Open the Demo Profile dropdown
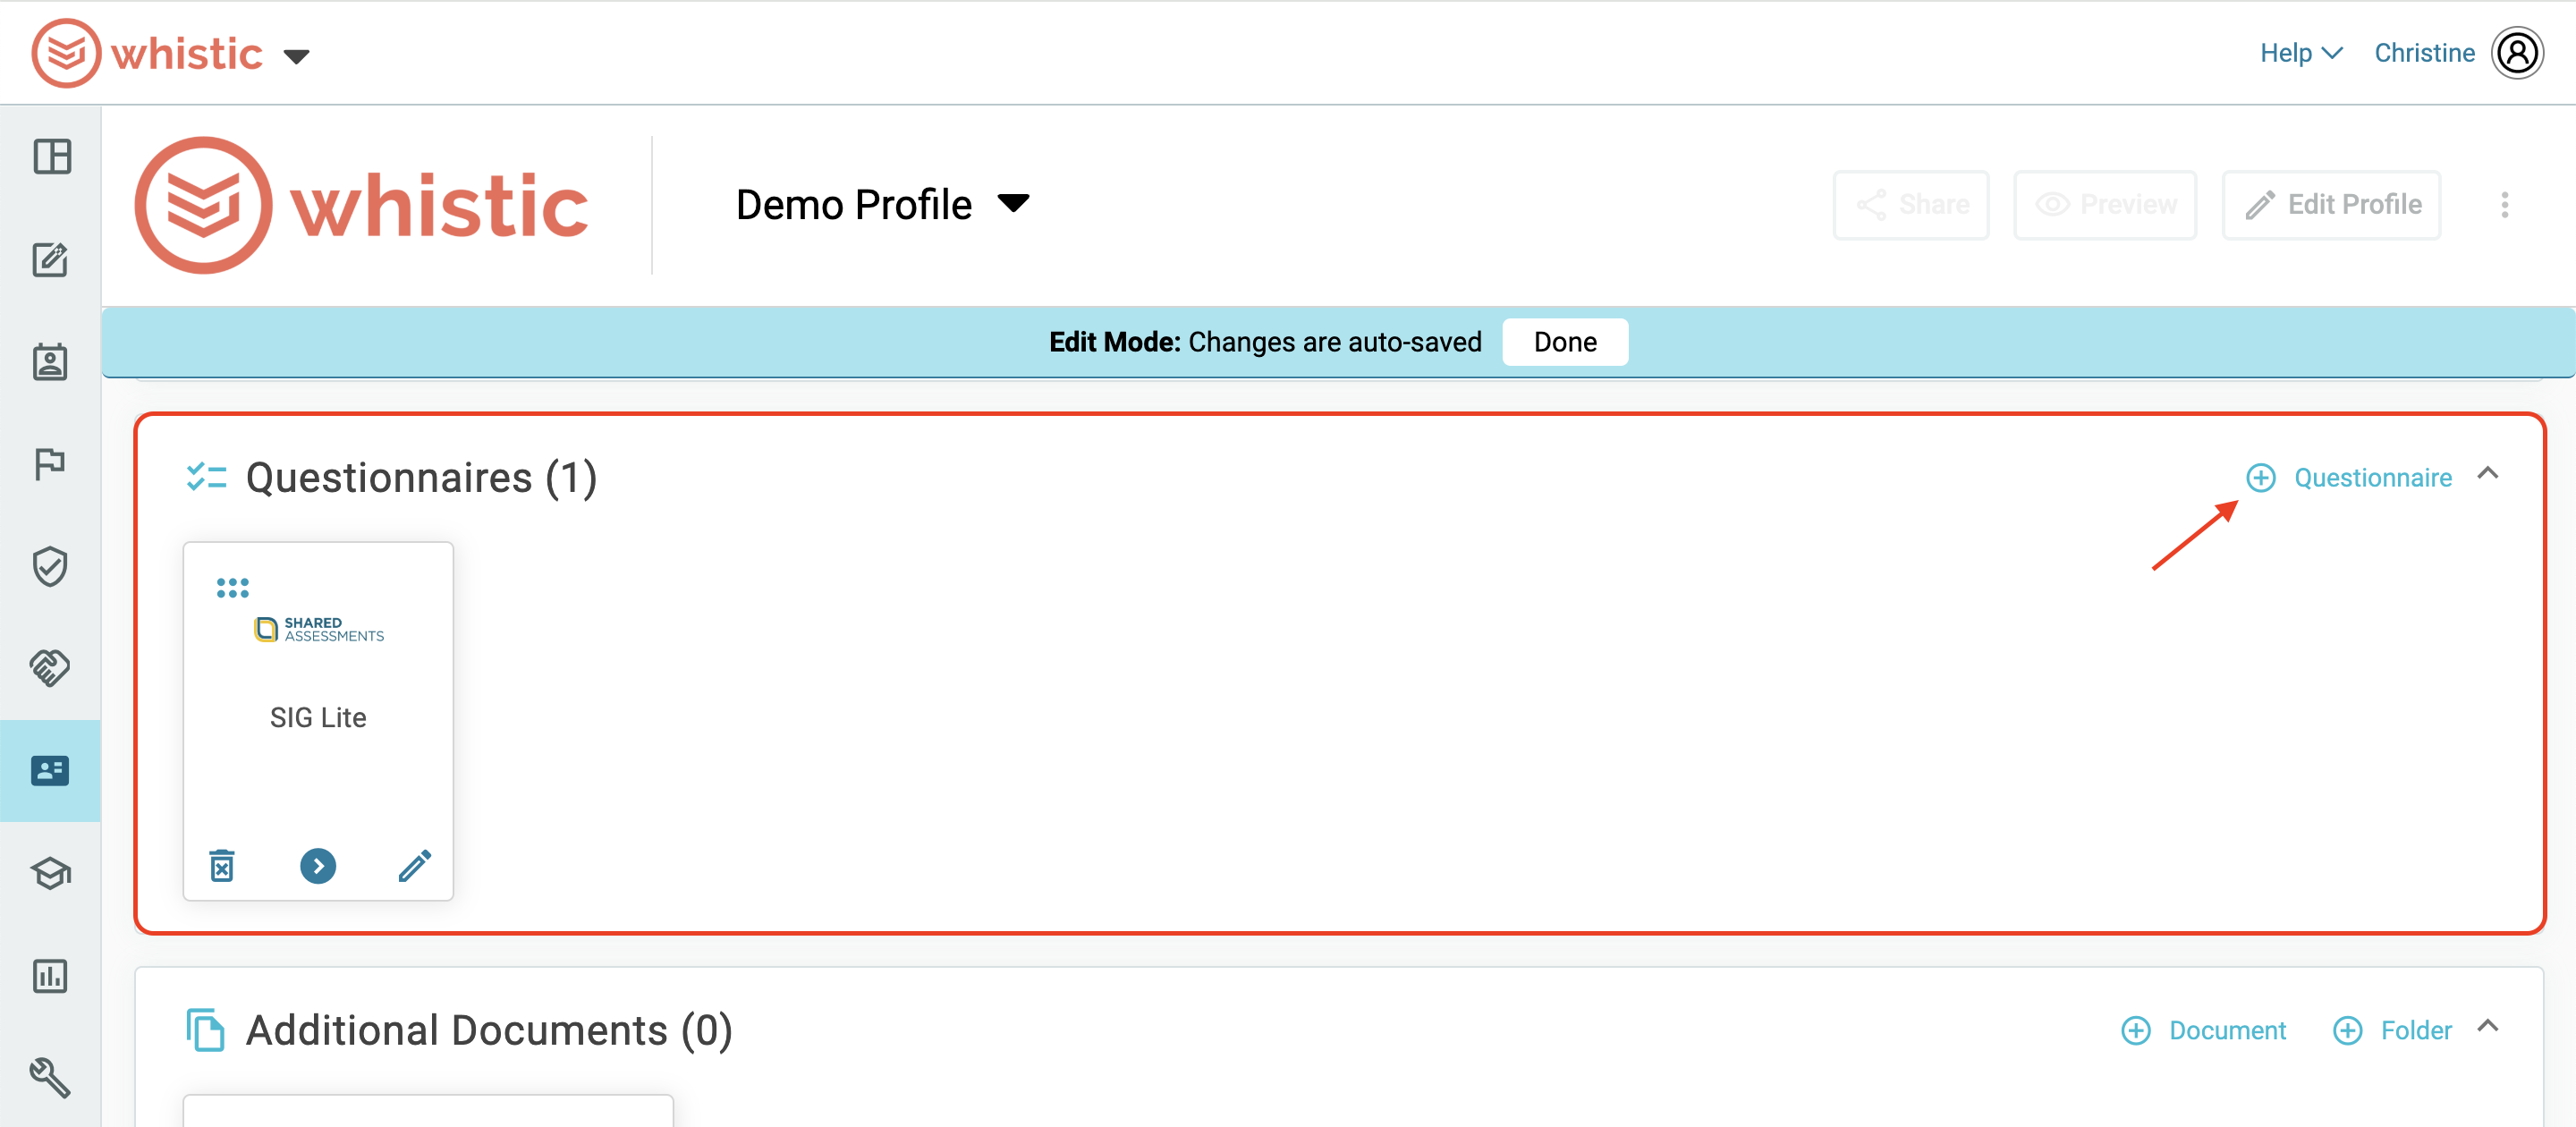This screenshot has width=2576, height=1127. click(1012, 203)
